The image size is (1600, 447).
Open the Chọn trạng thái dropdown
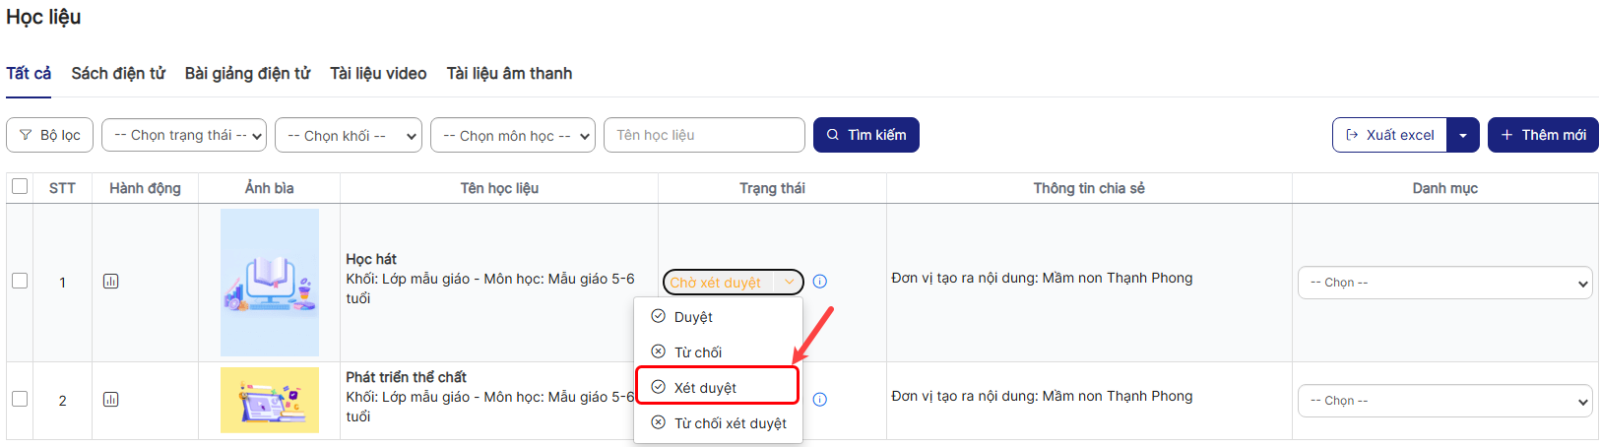[x=184, y=135]
